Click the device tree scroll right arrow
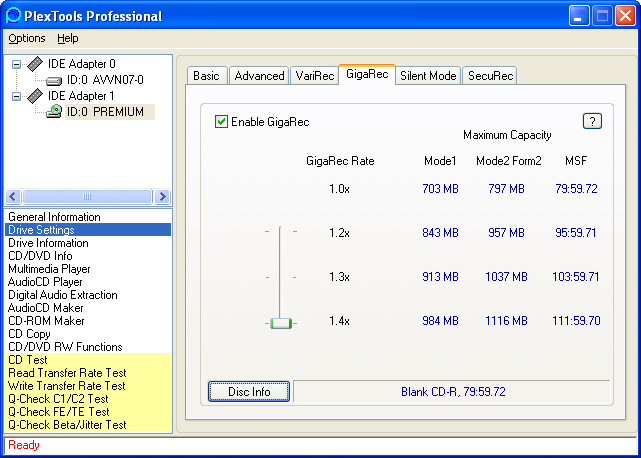The image size is (641, 458). click(x=162, y=197)
